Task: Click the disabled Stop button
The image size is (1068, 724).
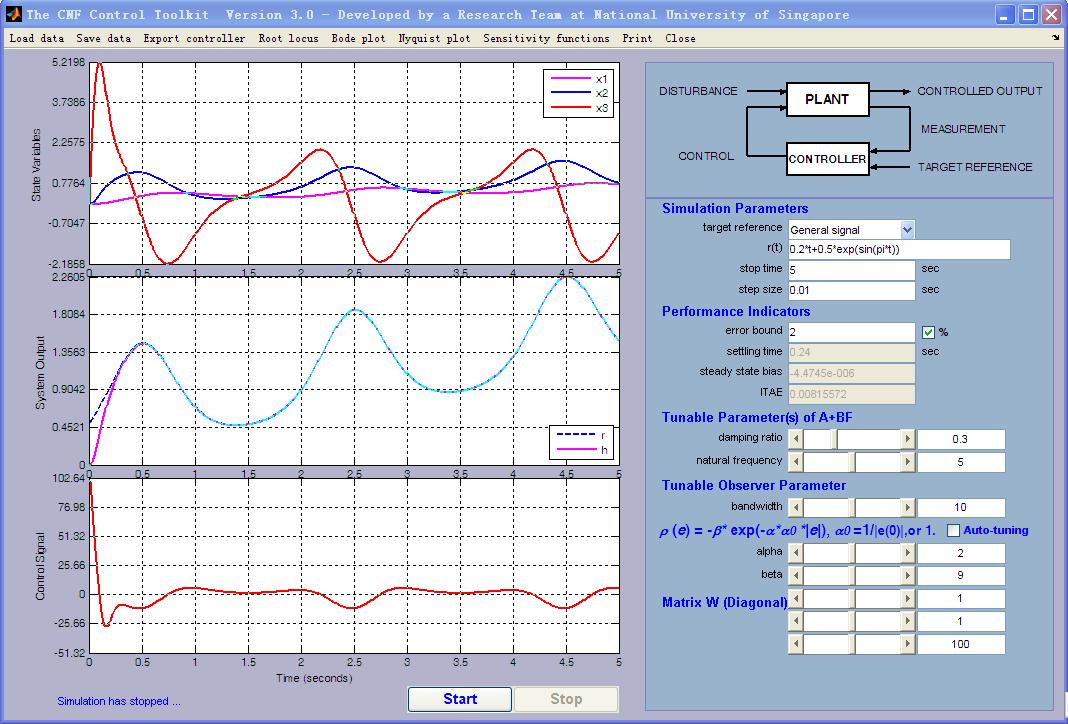Action: tap(566, 699)
